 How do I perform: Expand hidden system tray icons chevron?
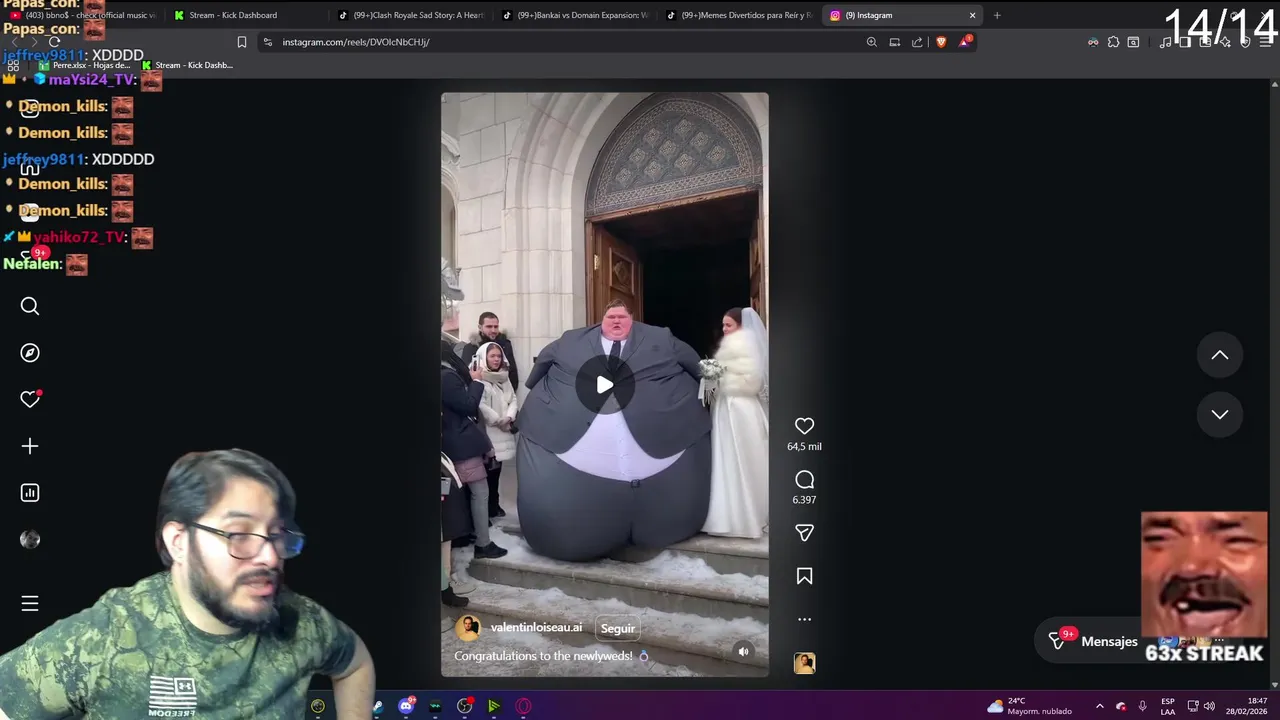click(1100, 706)
